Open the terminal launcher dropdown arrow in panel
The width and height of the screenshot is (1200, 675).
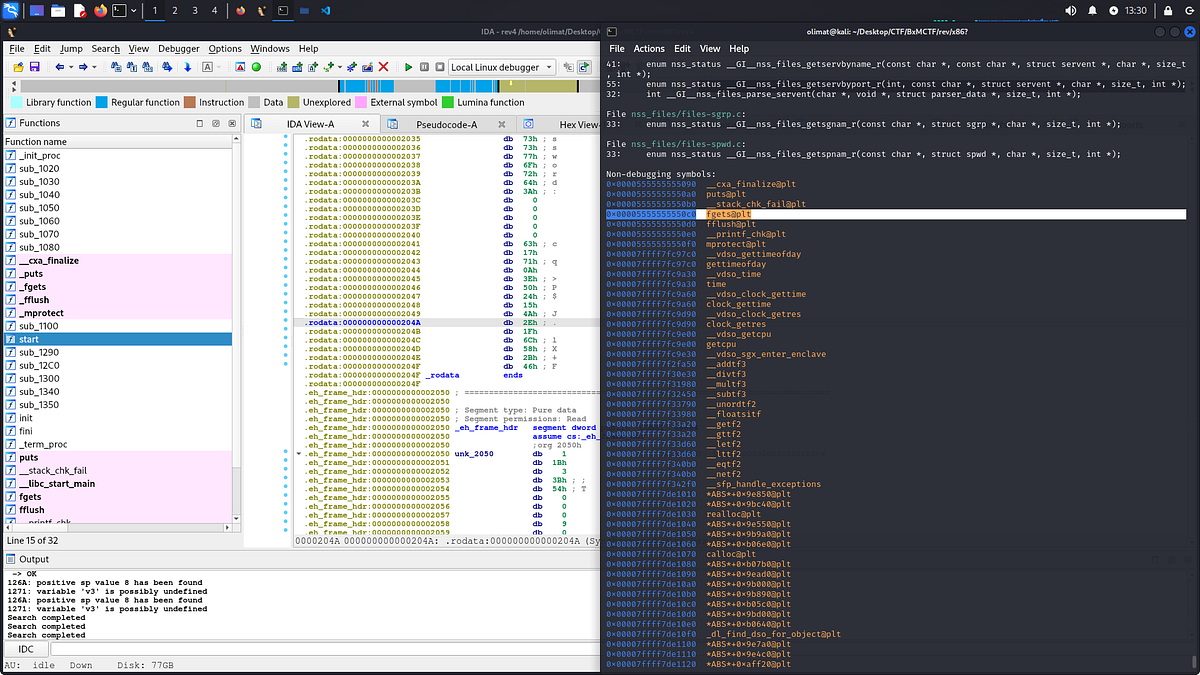tap(135, 11)
